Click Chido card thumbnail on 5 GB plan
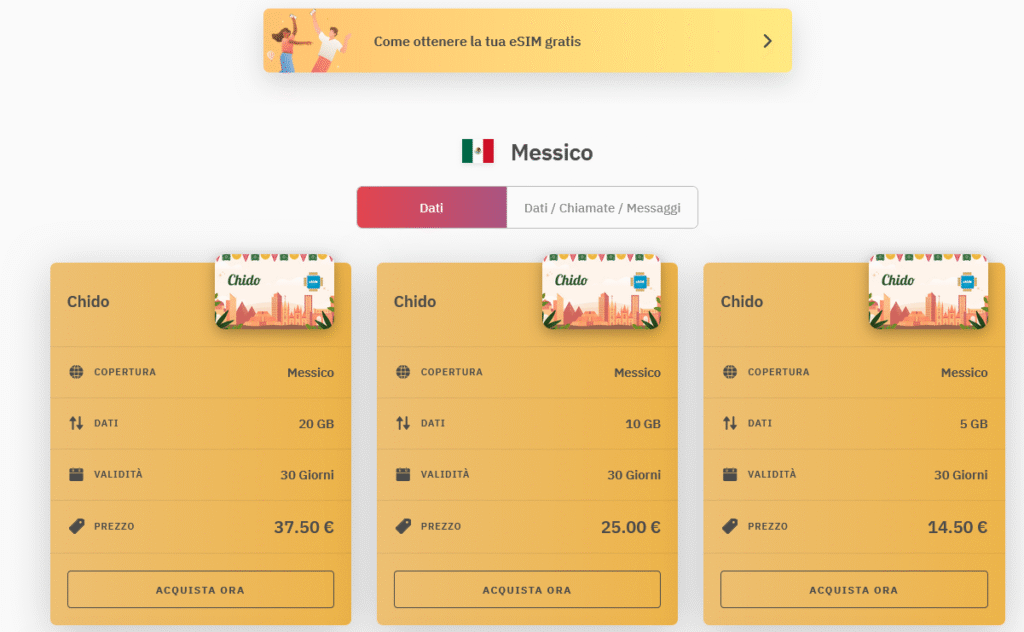Image resolution: width=1024 pixels, height=632 pixels. click(x=928, y=291)
